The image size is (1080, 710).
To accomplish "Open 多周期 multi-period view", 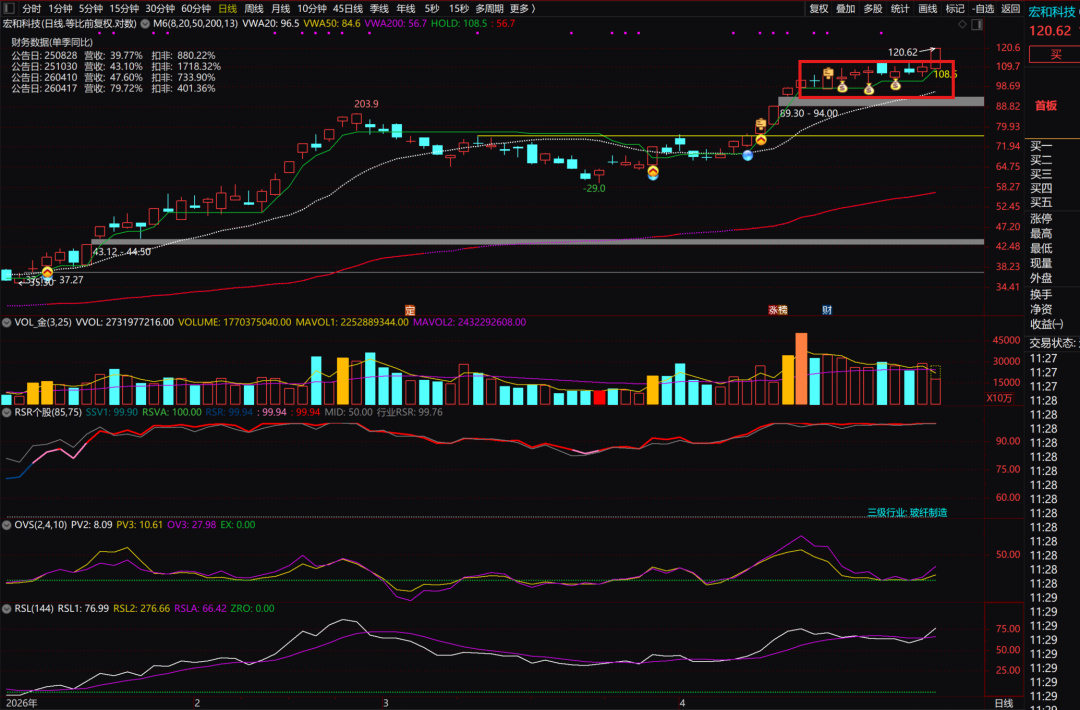I will [x=489, y=8].
